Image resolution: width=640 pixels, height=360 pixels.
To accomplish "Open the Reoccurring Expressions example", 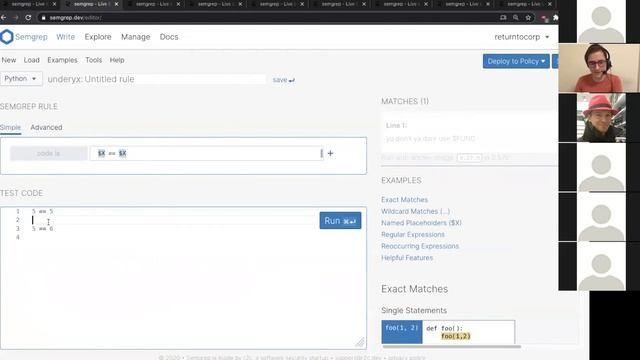I will coord(420,246).
